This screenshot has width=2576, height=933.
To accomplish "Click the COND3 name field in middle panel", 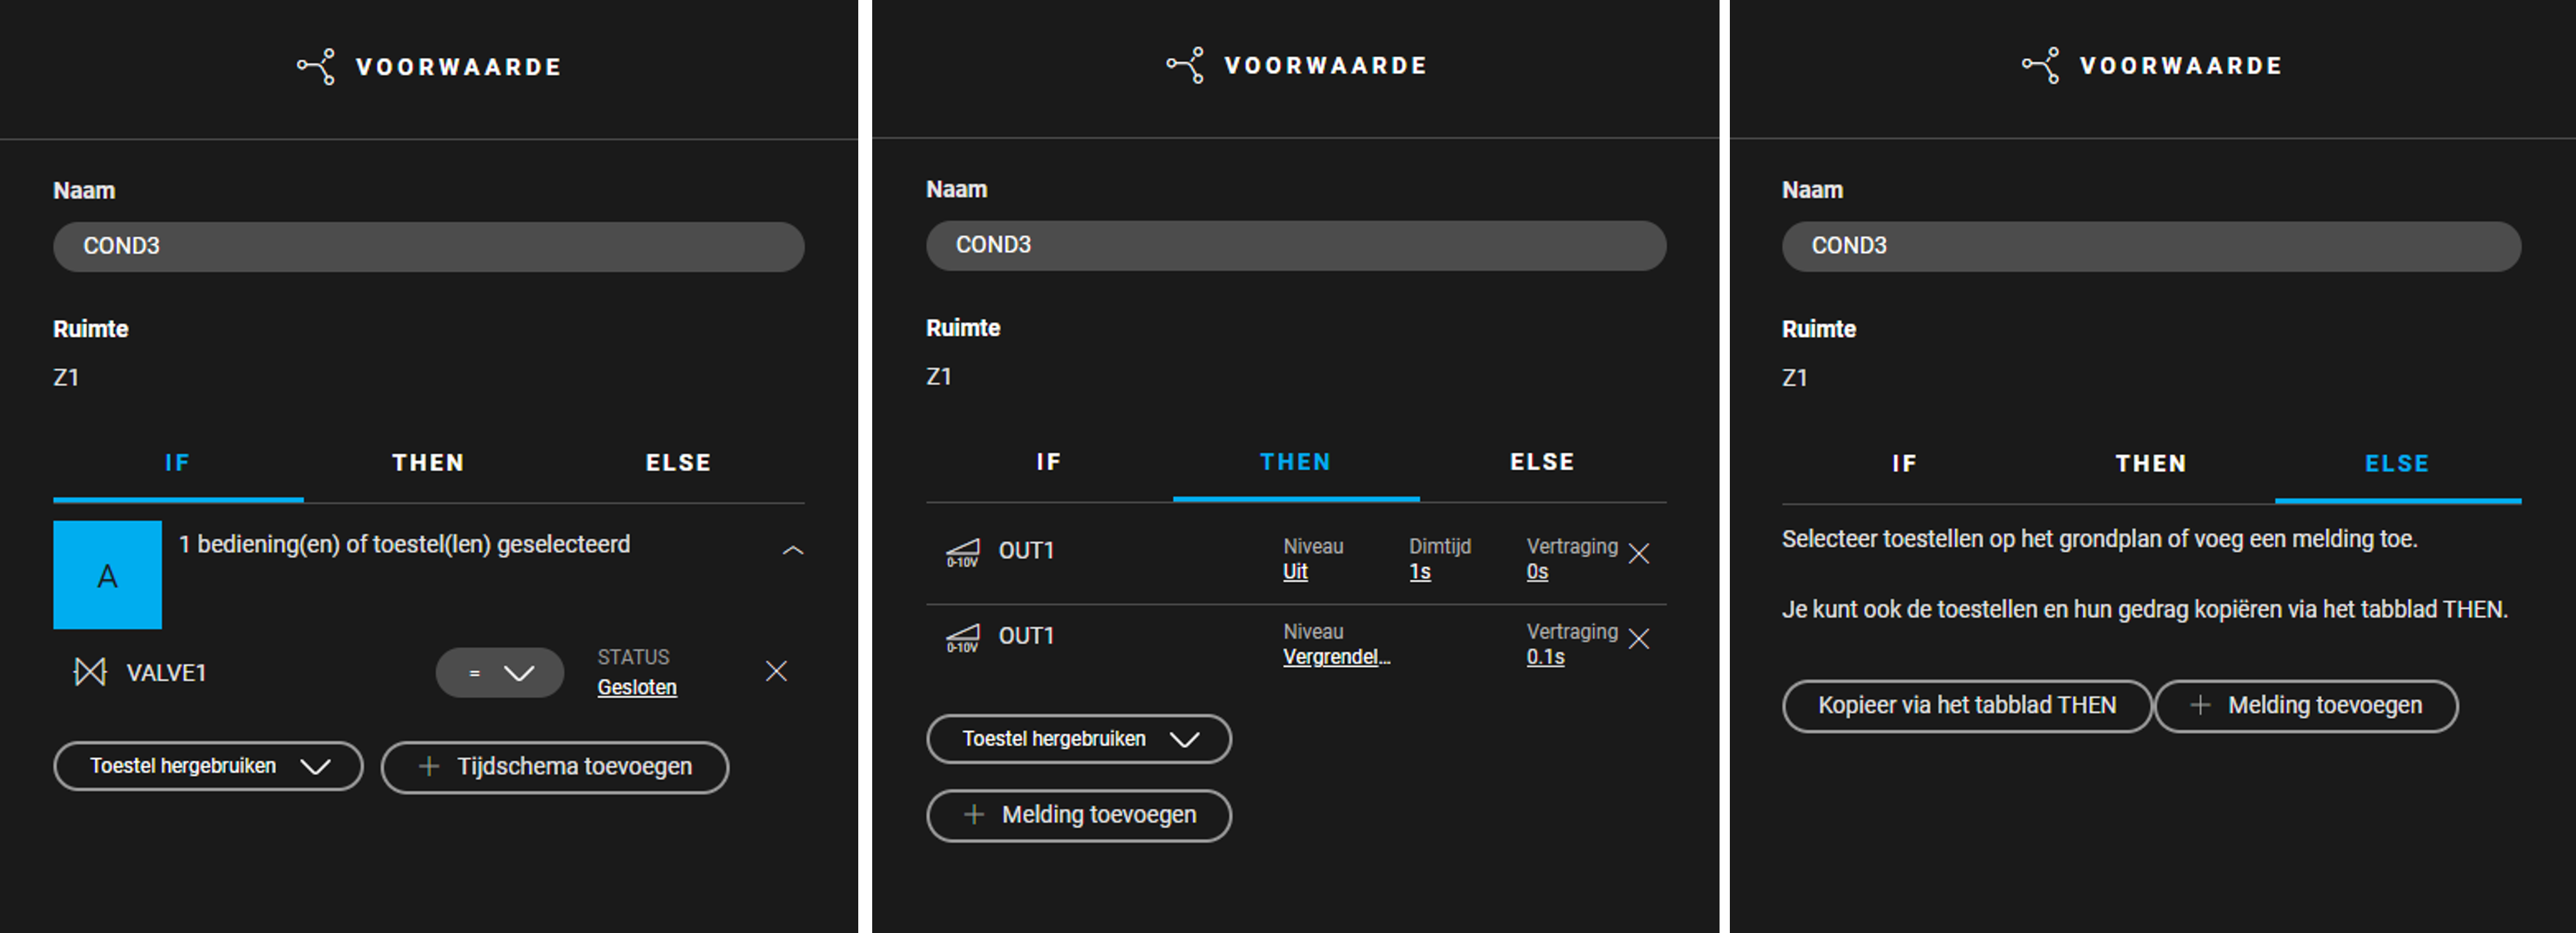I will pyautogui.click(x=1296, y=245).
